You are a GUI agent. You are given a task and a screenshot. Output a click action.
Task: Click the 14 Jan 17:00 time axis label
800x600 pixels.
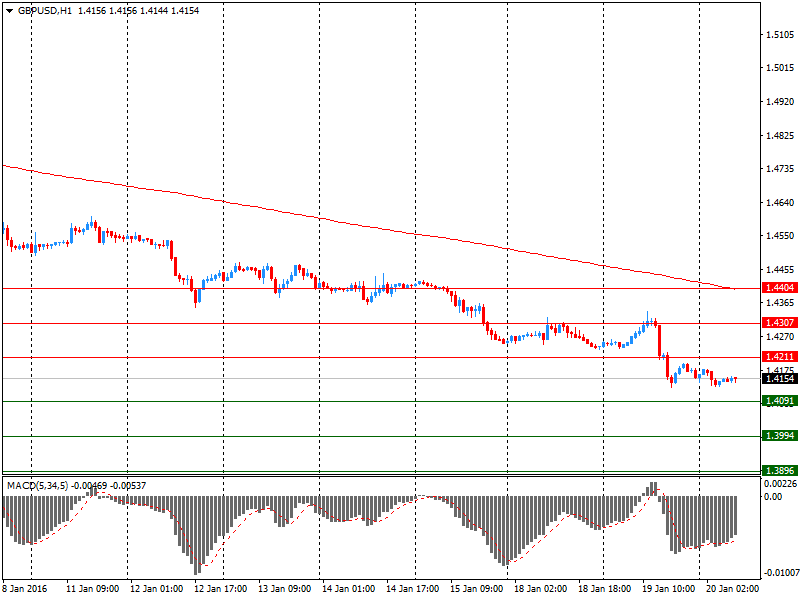[x=412, y=589]
